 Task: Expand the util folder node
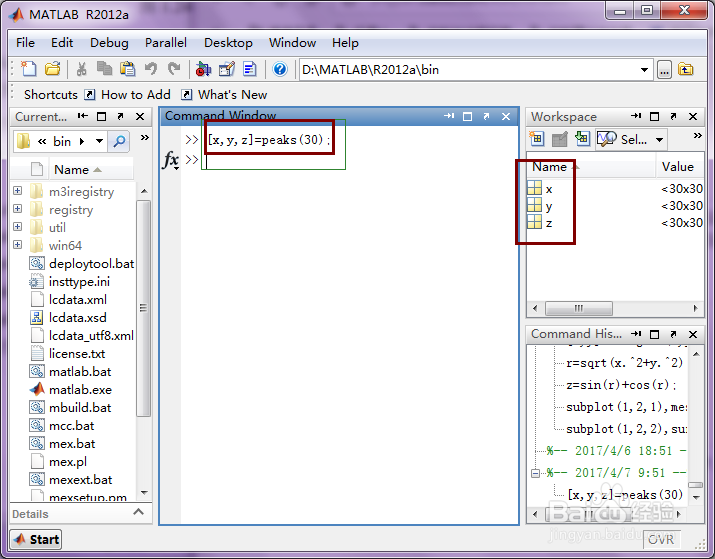pyautogui.click(x=17, y=227)
